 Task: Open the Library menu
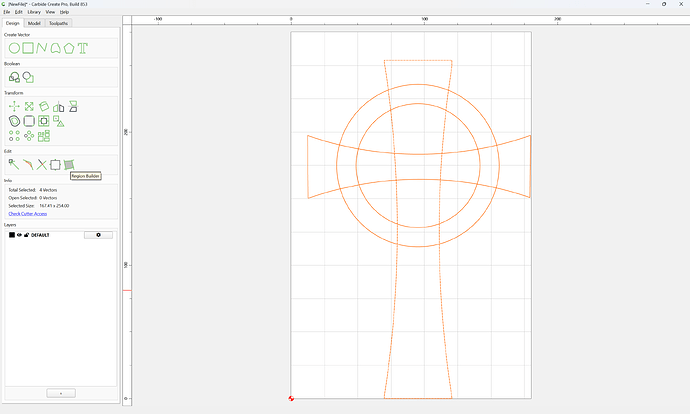[x=34, y=12]
